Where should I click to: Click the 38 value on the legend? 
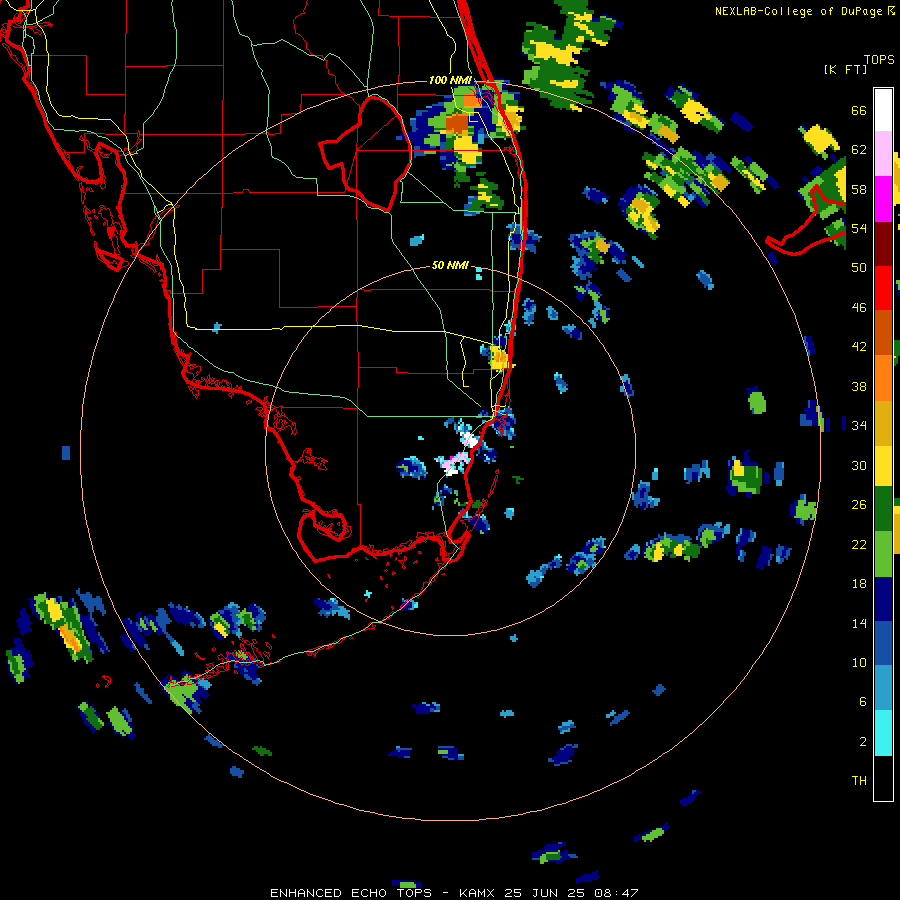point(859,386)
